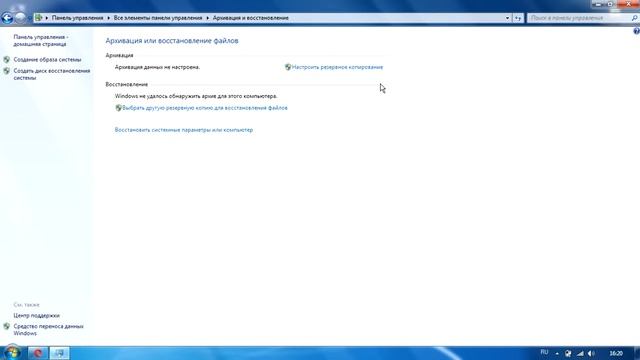640x360 pixels.
Task: Click 'Архивация или восстановление файлов' heading
Action: [172, 41]
